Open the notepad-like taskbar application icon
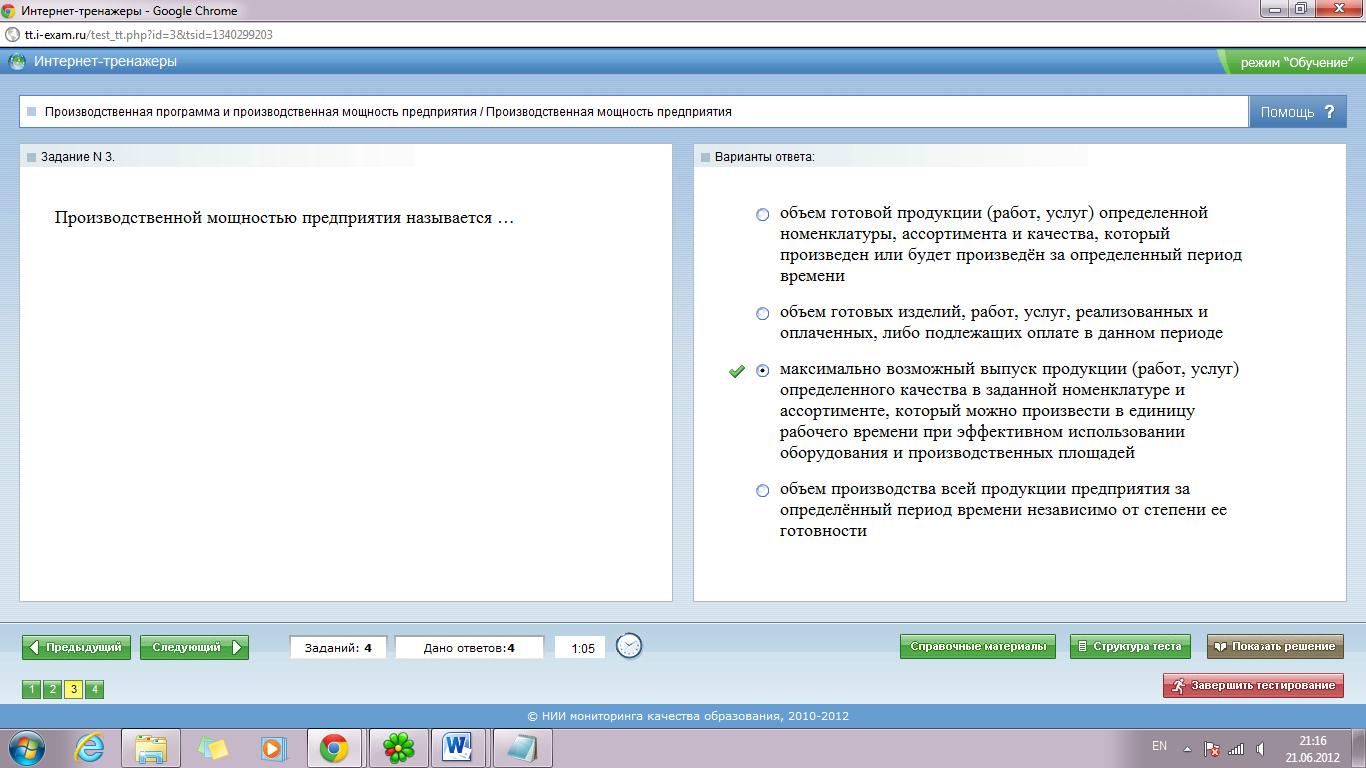 pyautogui.click(x=521, y=747)
